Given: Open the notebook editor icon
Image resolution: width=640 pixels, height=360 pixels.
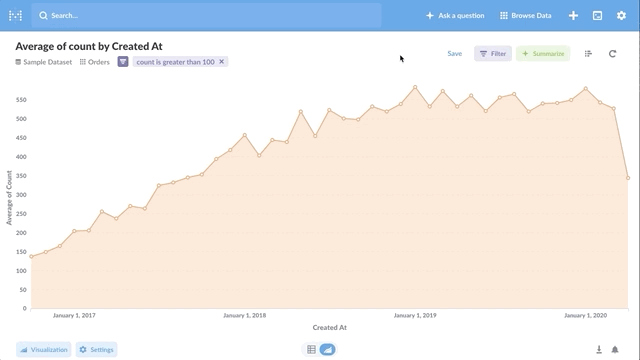Looking at the screenshot, I should click(x=588, y=53).
